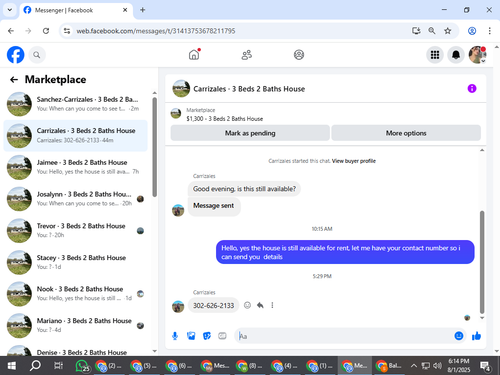Open the emoji picker in message box
Screen dimensions: 500x375
[x=459, y=336]
